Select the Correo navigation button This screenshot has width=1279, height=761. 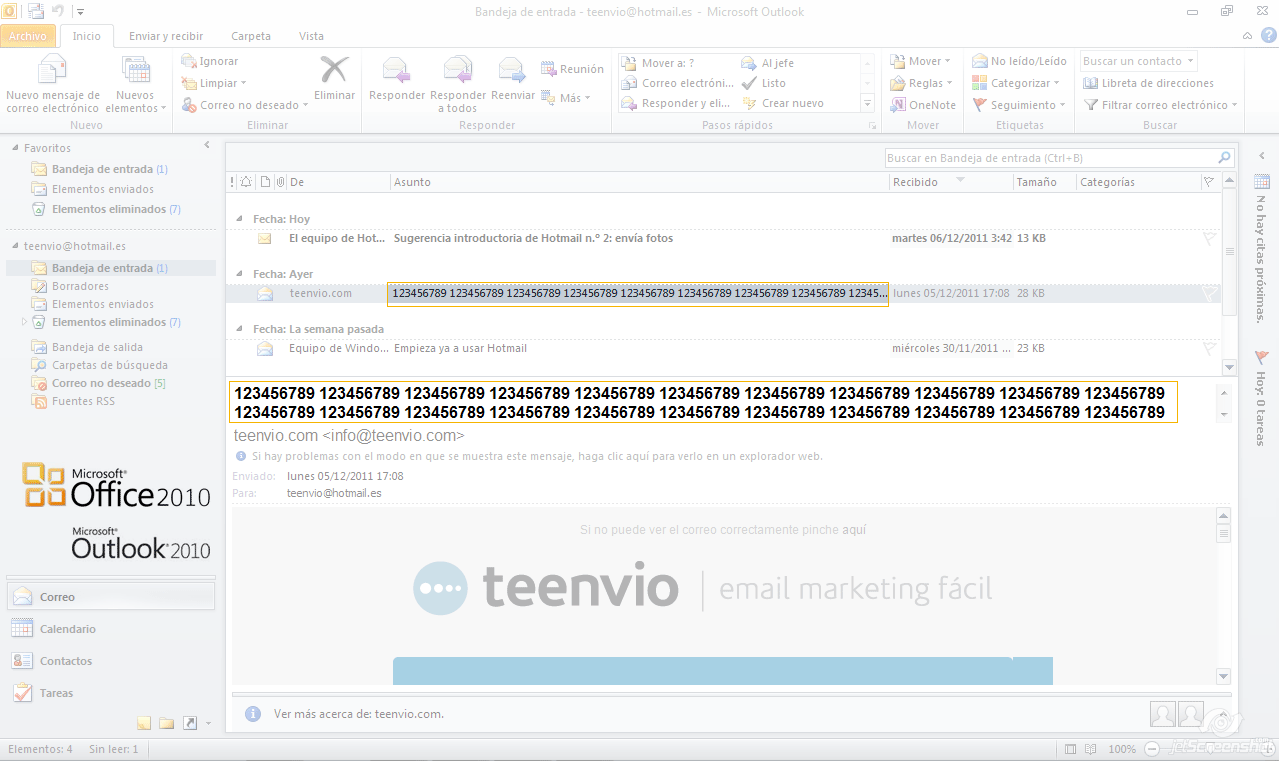(110, 597)
